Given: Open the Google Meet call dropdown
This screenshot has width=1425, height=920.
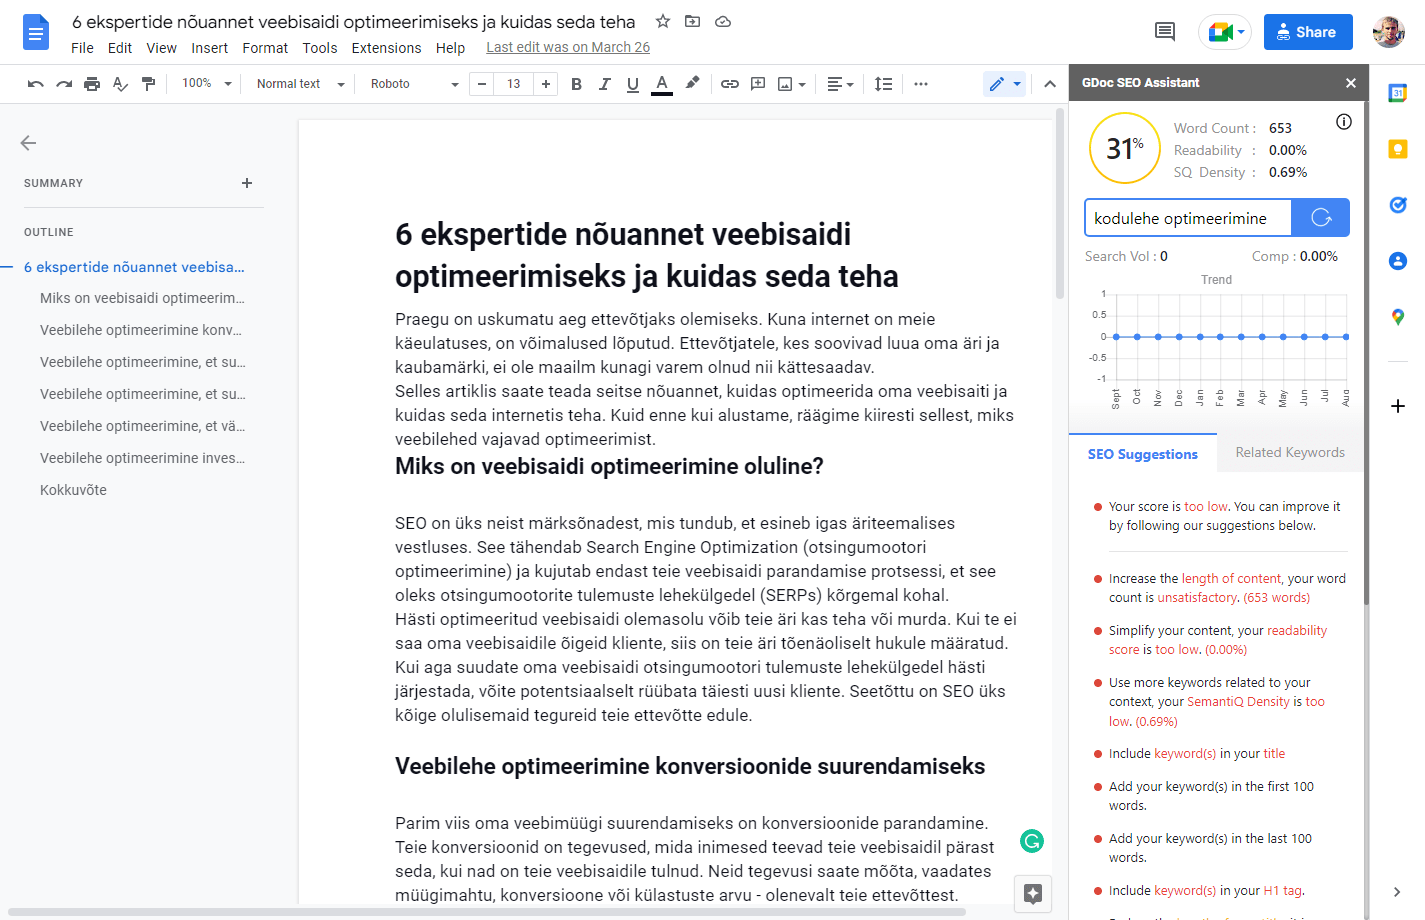Looking at the screenshot, I should point(1225,32).
